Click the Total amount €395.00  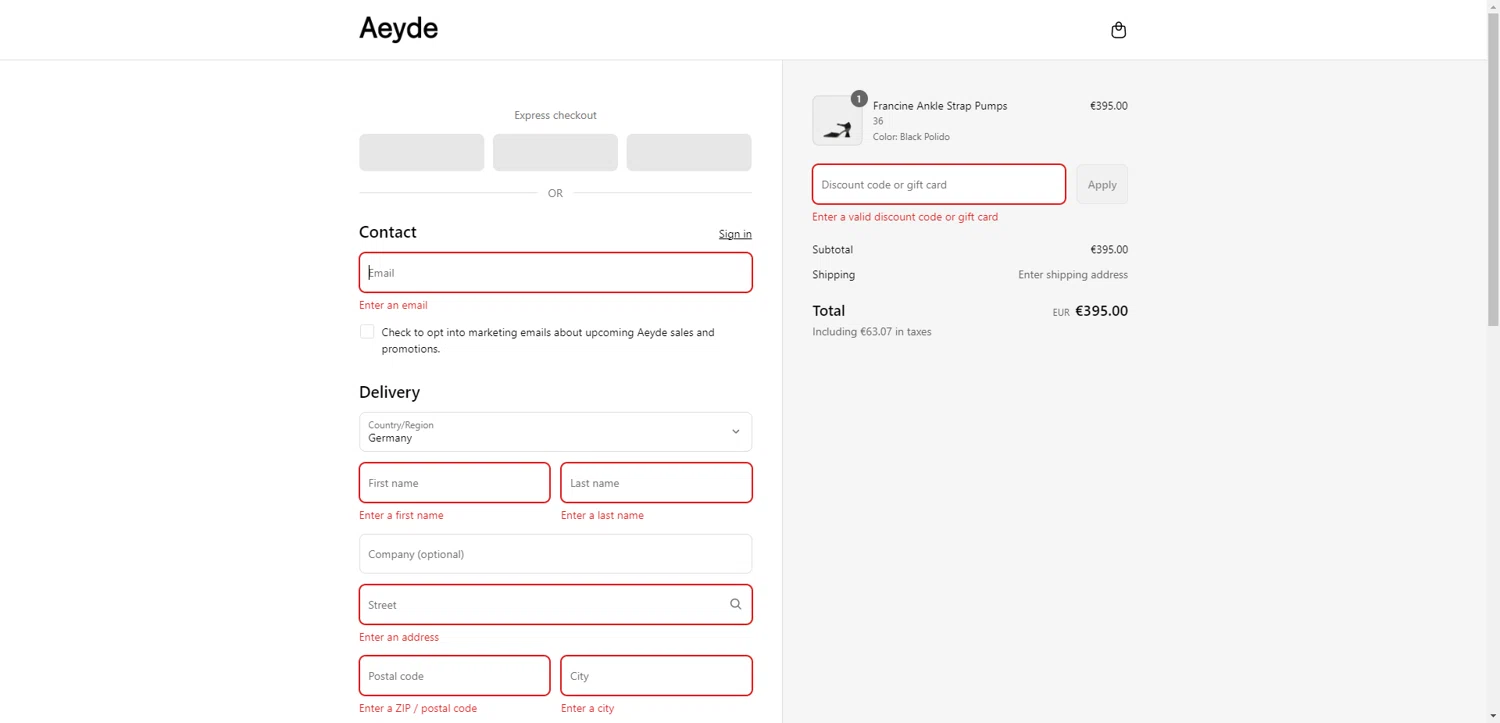pyautogui.click(x=1101, y=311)
